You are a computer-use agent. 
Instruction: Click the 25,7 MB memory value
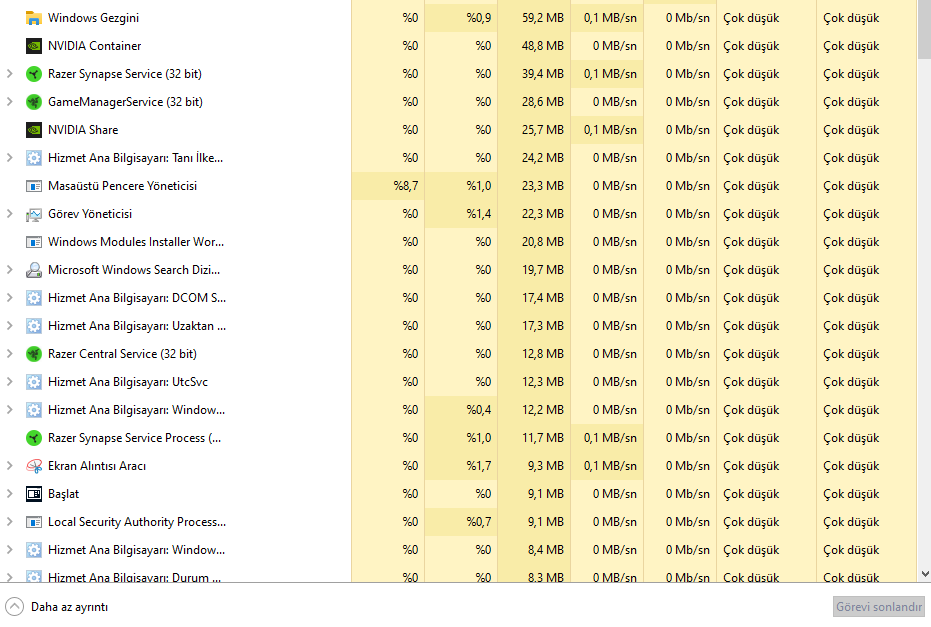point(543,129)
